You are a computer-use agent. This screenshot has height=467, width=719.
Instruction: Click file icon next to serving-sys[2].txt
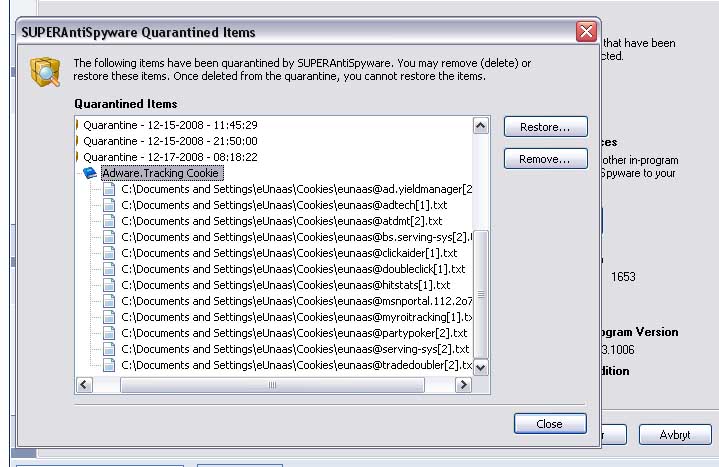coord(109,349)
